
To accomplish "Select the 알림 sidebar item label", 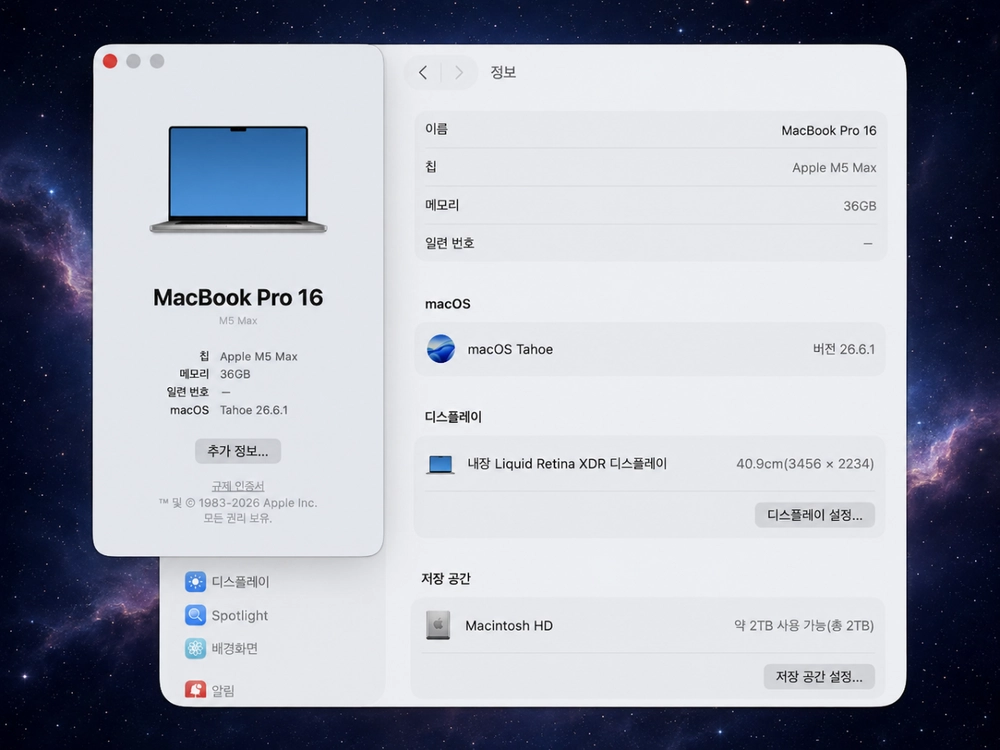I will point(223,691).
